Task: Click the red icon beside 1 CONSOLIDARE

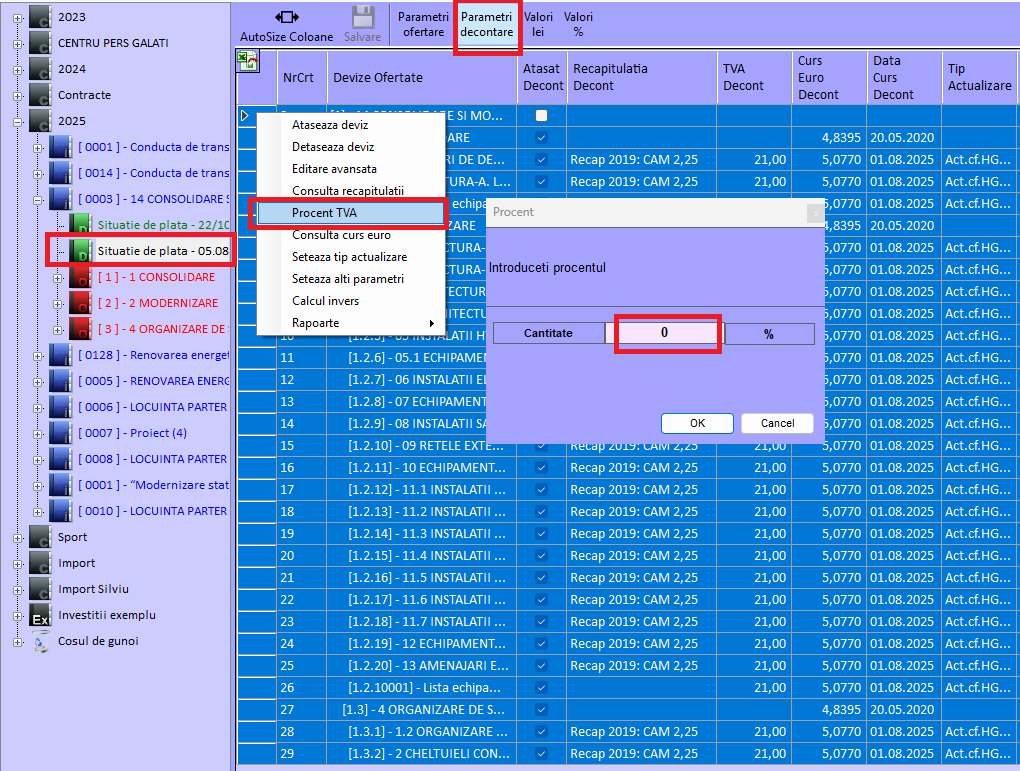Action: [80, 277]
